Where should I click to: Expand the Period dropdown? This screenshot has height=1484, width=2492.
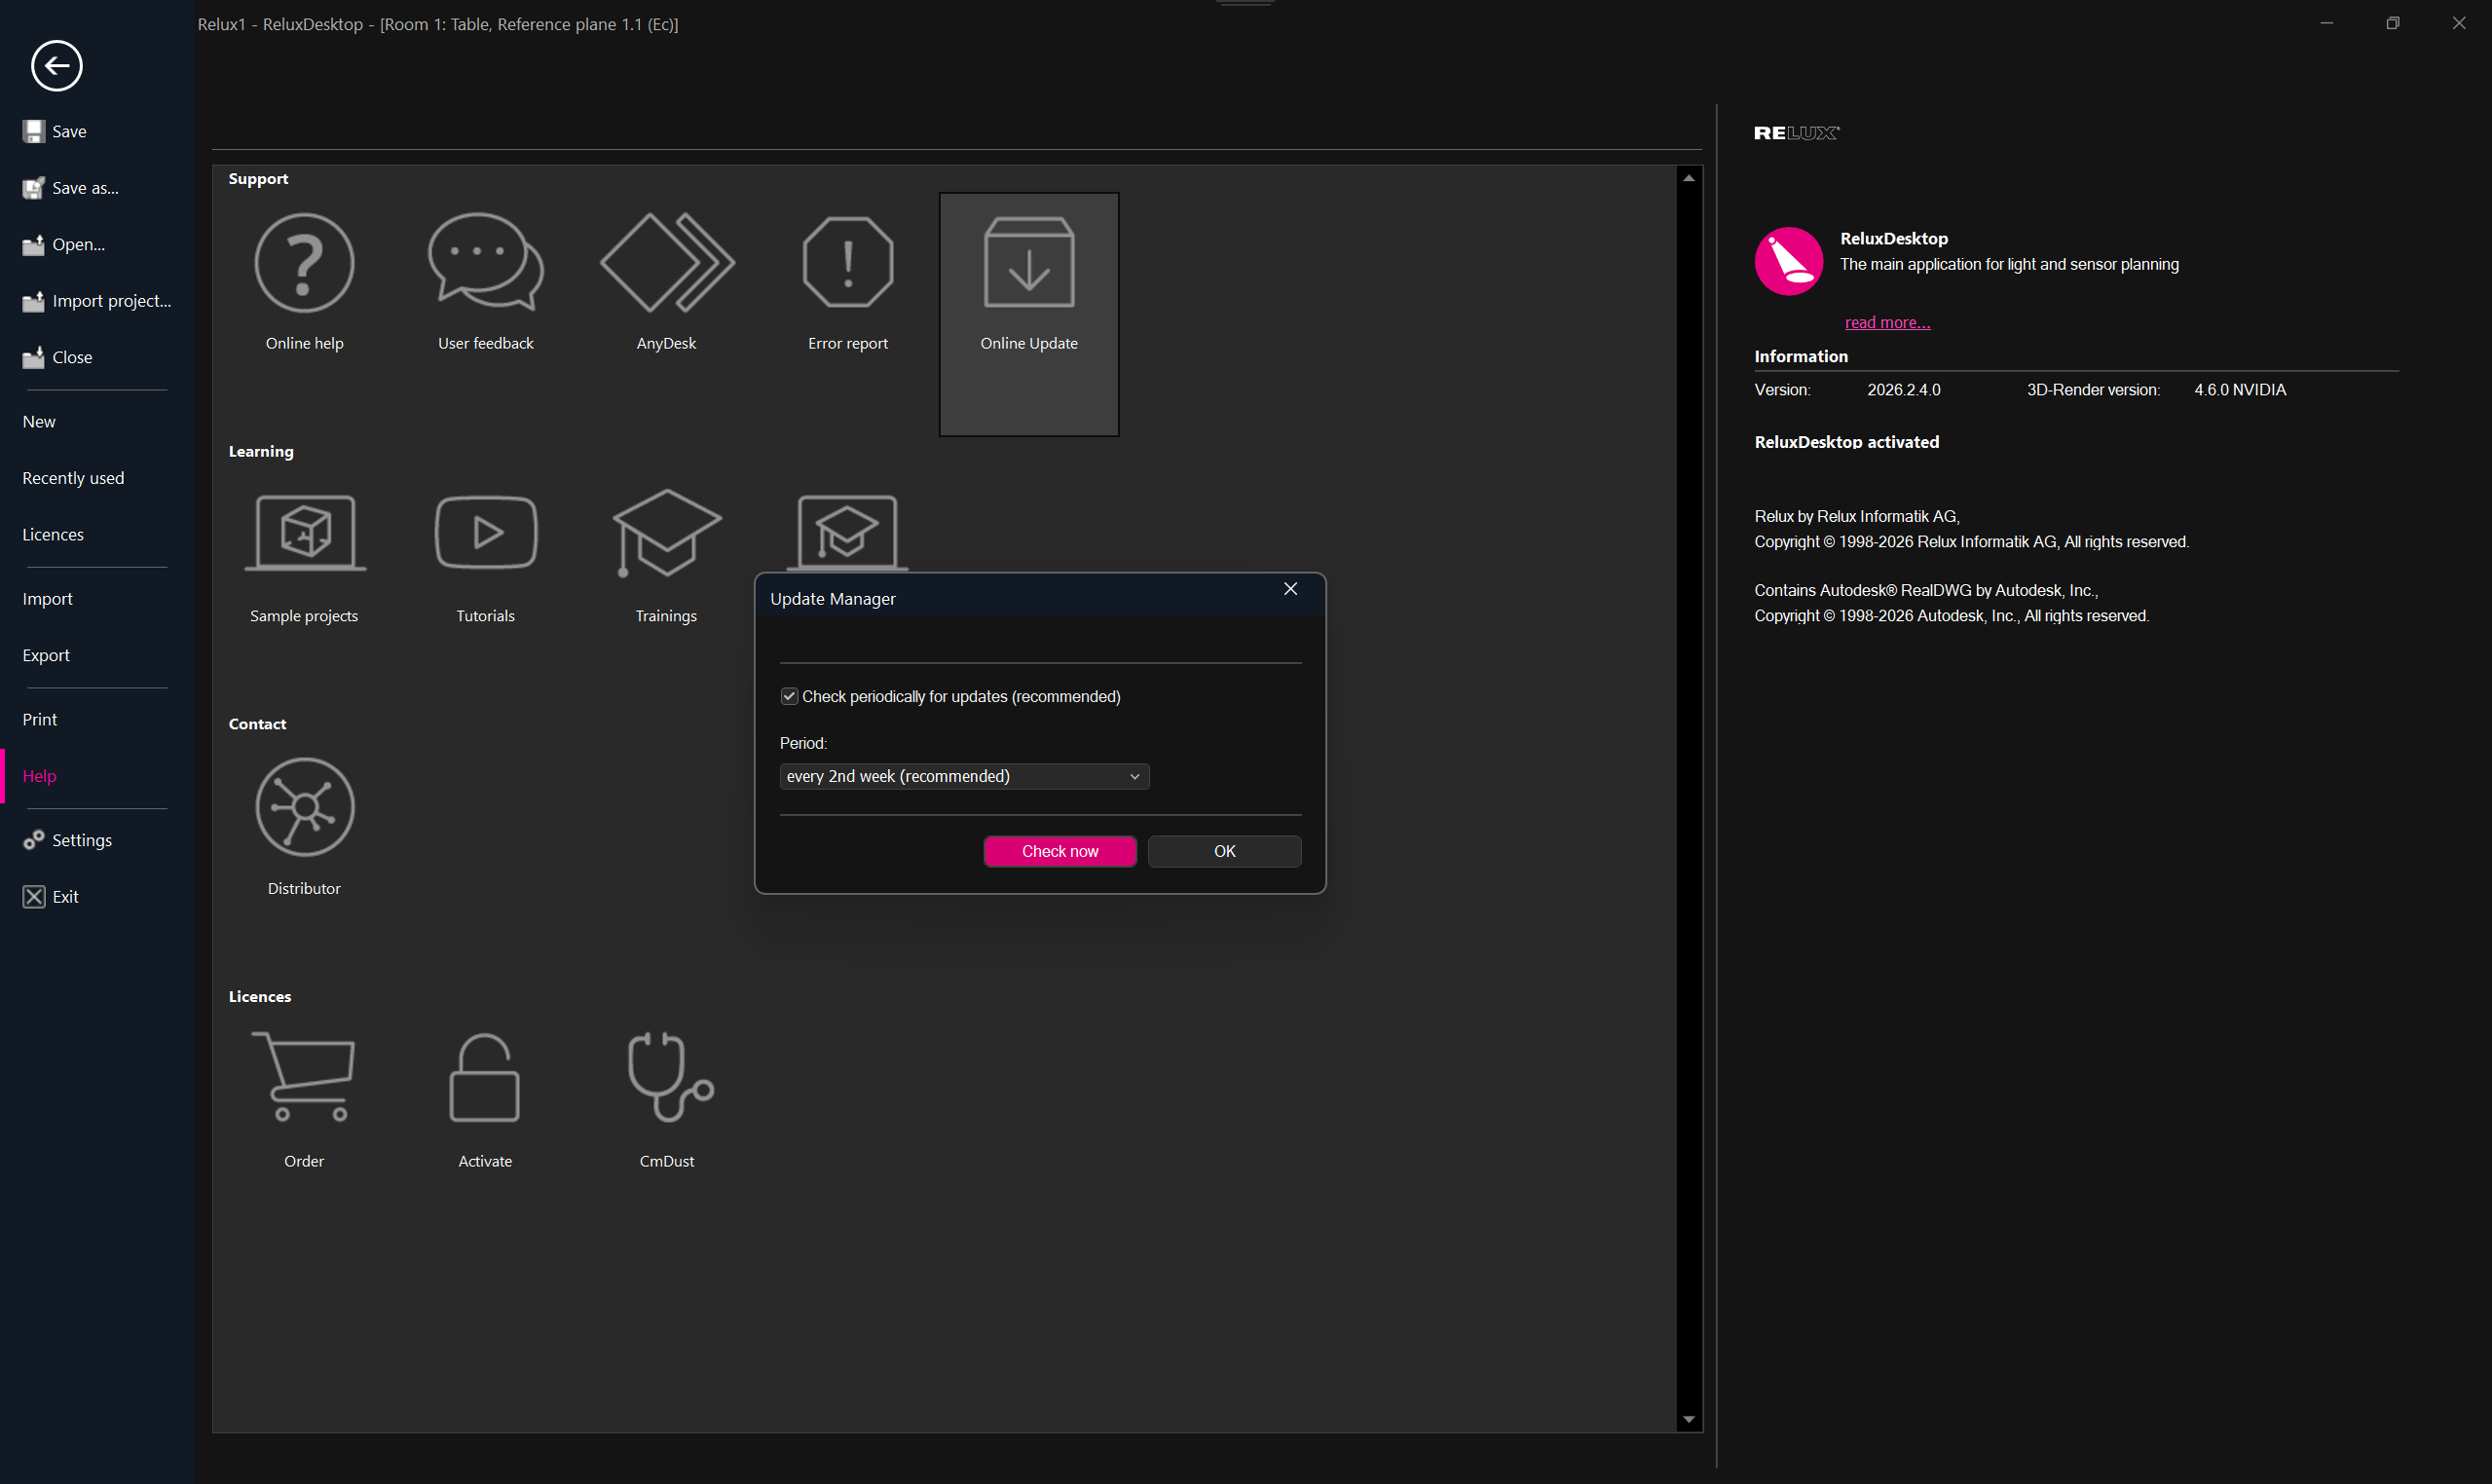pyautogui.click(x=964, y=776)
